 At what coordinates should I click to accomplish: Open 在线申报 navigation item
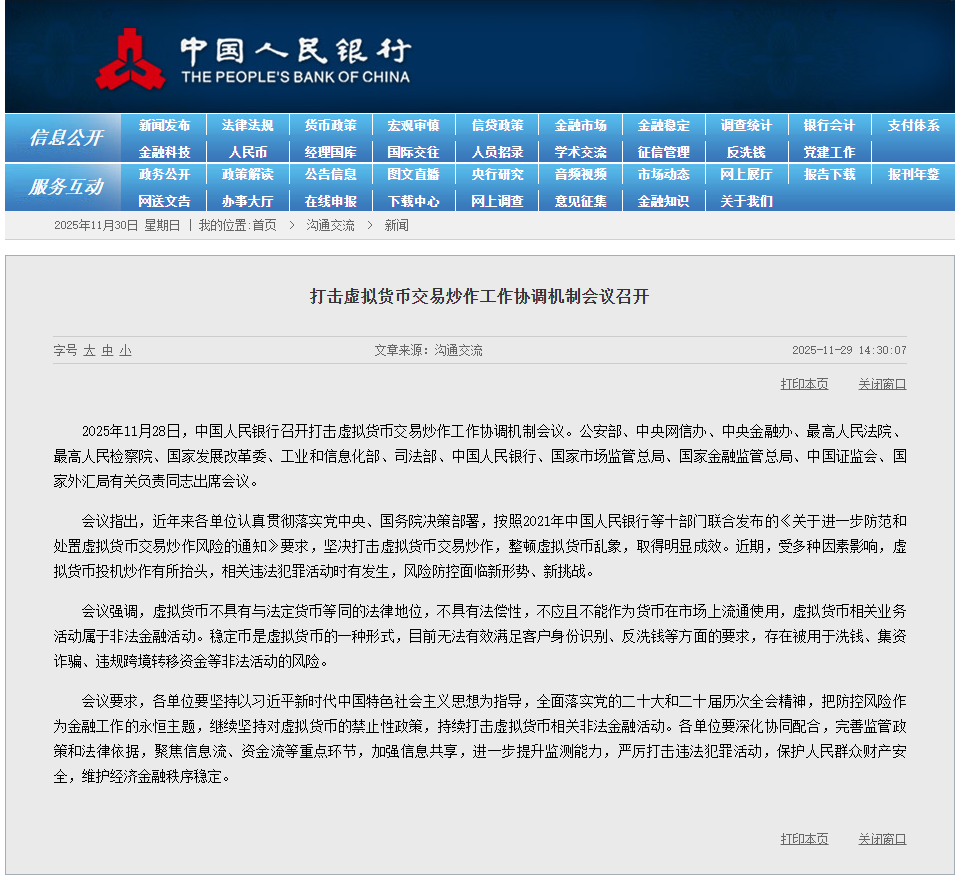(331, 201)
